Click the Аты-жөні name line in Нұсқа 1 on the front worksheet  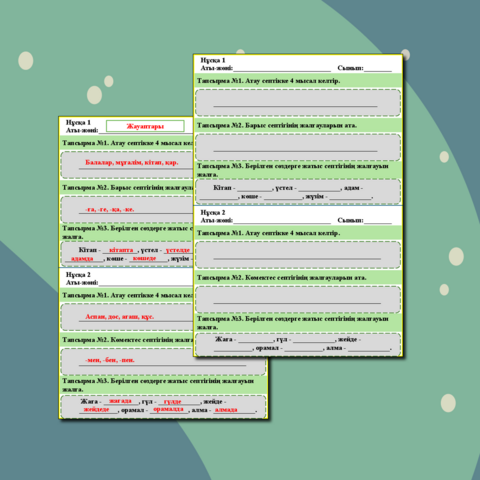pos(282,71)
